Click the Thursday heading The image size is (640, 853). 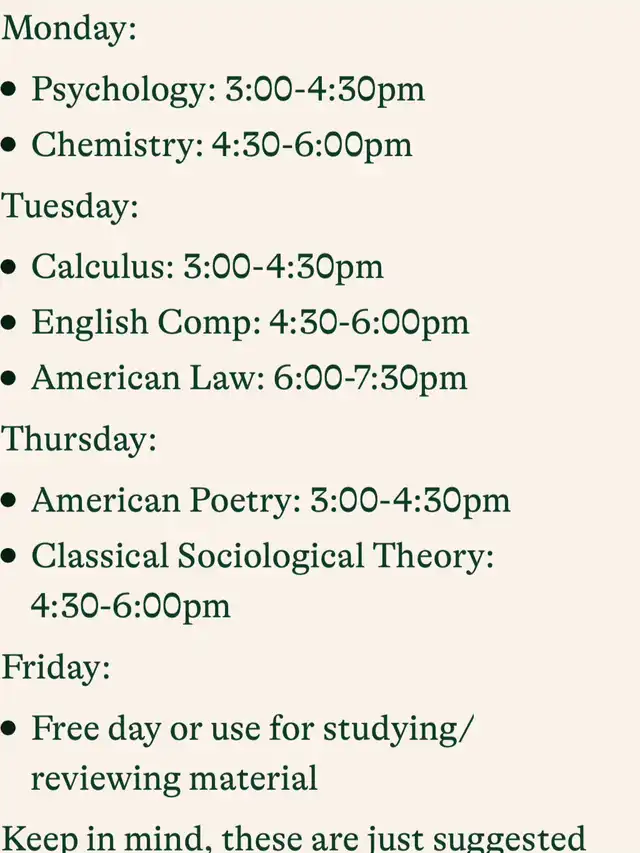pyautogui.click(x=79, y=439)
